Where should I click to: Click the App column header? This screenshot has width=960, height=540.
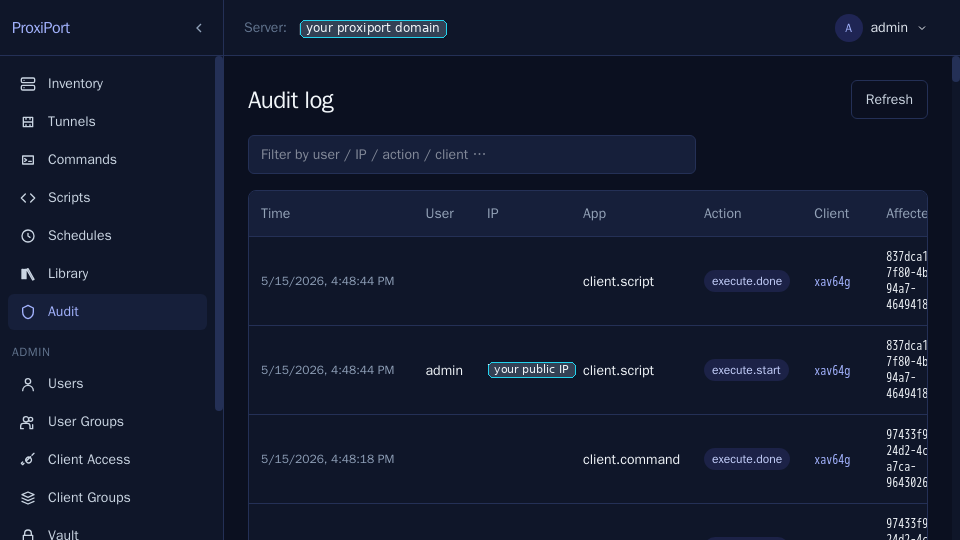(594, 214)
